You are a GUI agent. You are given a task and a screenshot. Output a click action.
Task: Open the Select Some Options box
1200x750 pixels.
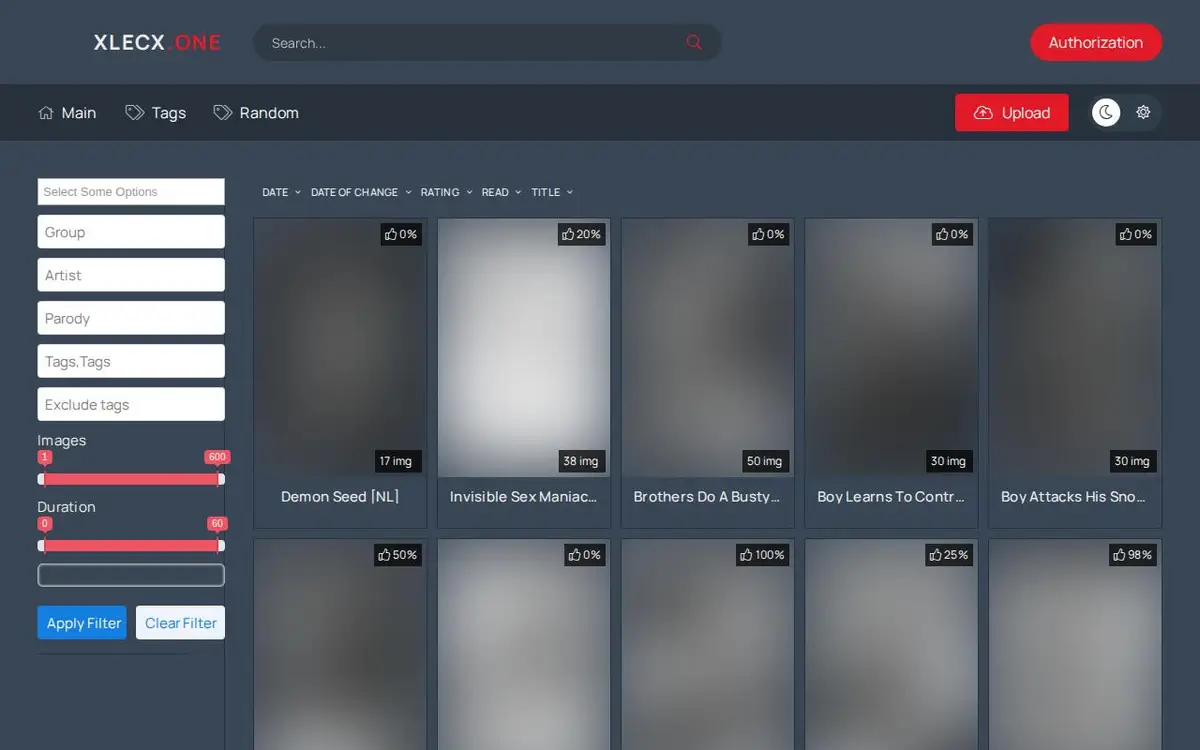coord(131,192)
